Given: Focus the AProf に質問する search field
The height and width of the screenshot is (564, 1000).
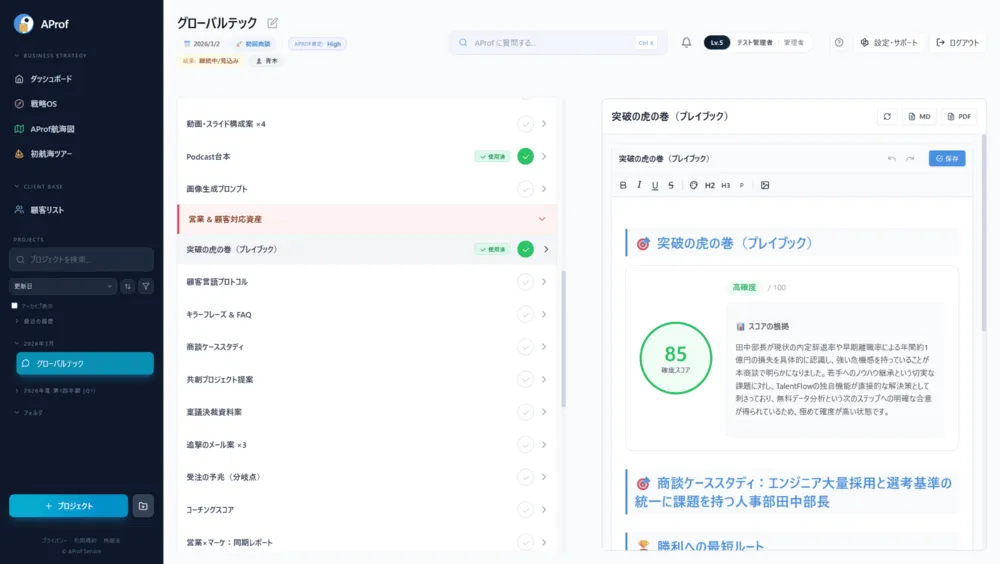Looking at the screenshot, I should (x=557, y=43).
